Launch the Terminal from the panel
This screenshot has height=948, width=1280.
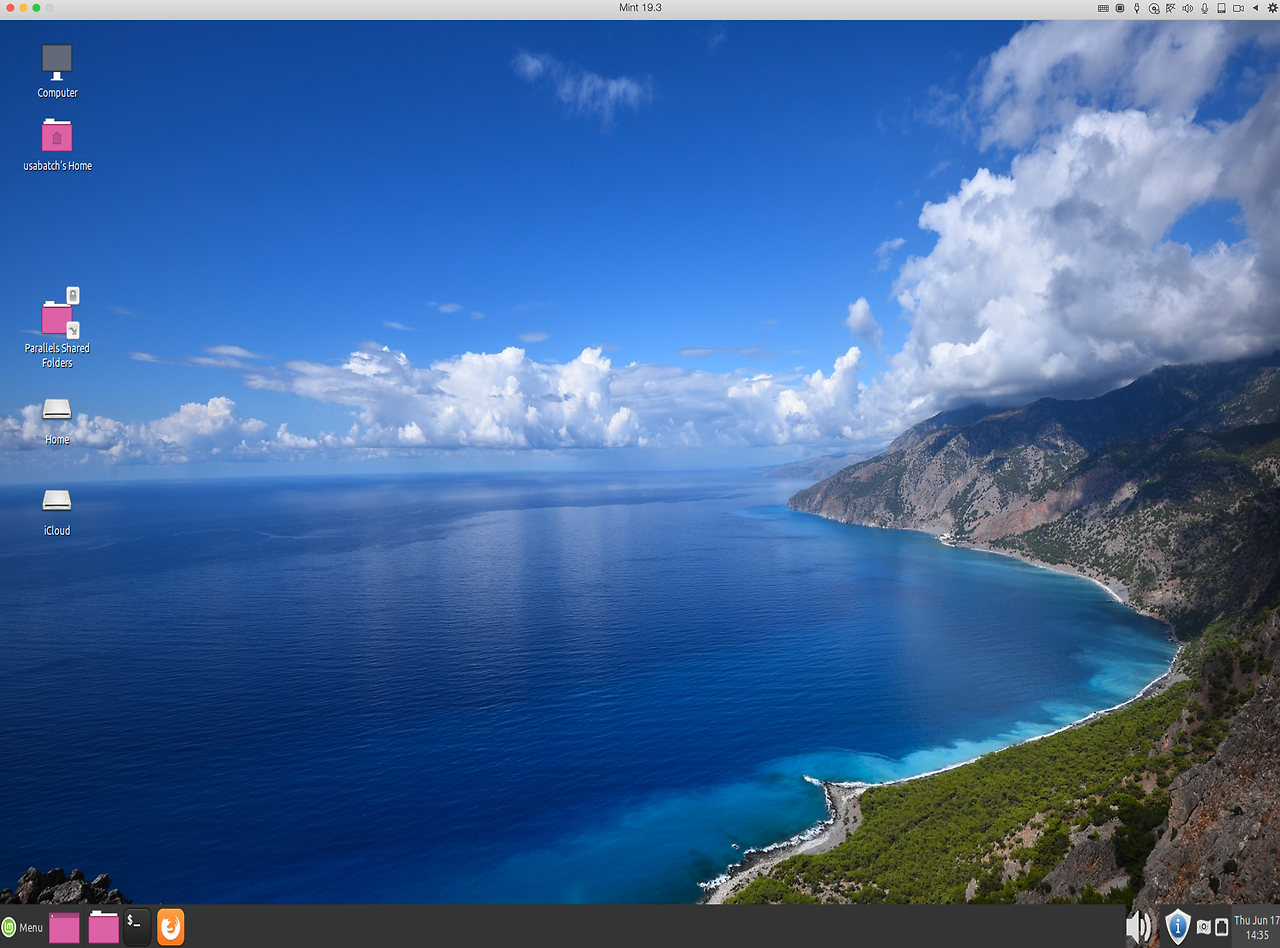click(137, 927)
